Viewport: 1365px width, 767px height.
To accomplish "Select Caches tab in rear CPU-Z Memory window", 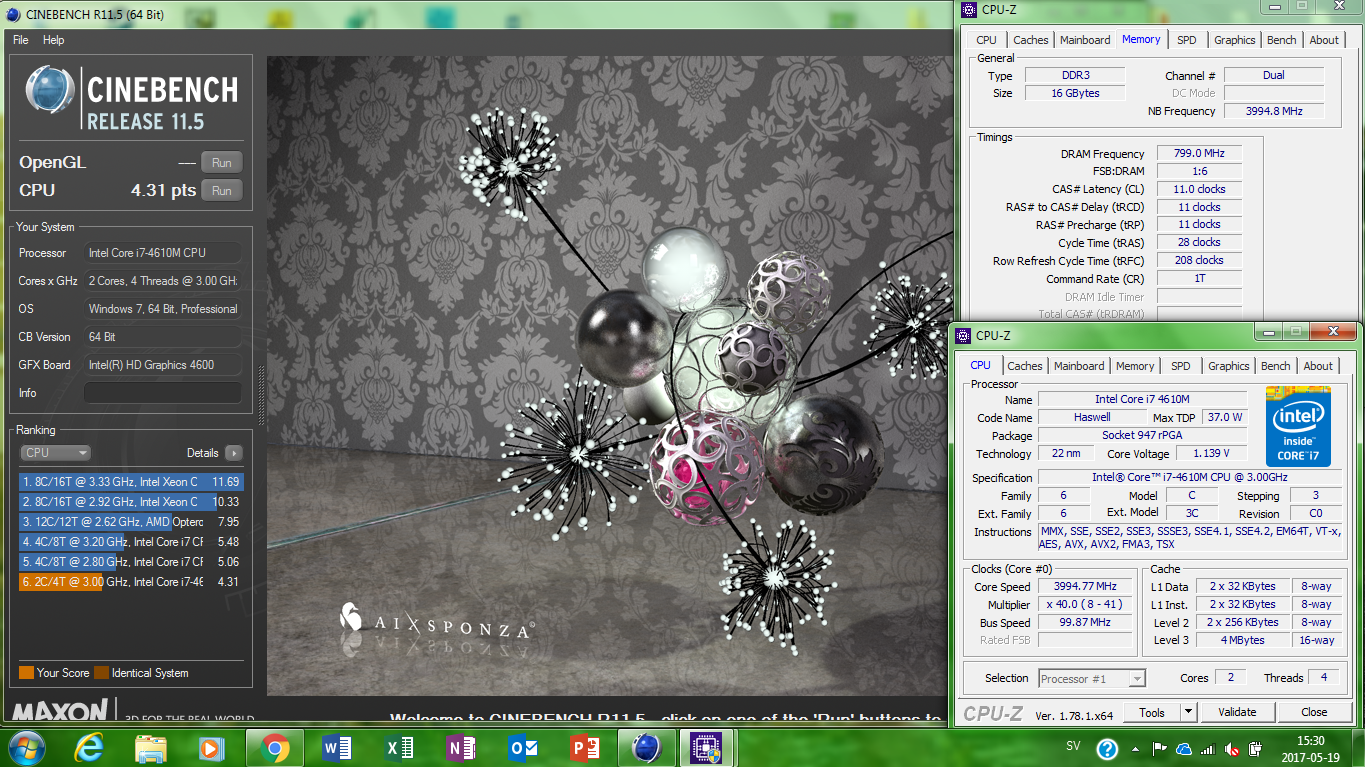I will (1031, 40).
